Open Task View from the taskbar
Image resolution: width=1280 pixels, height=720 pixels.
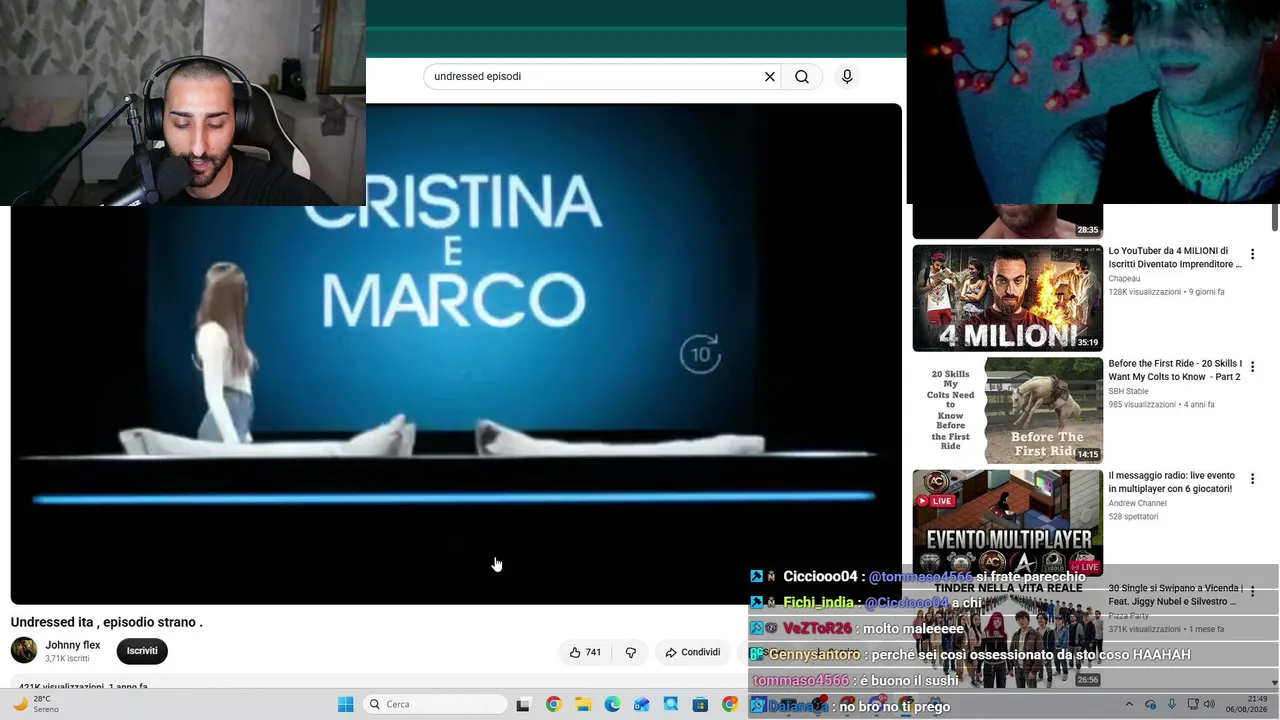click(522, 704)
